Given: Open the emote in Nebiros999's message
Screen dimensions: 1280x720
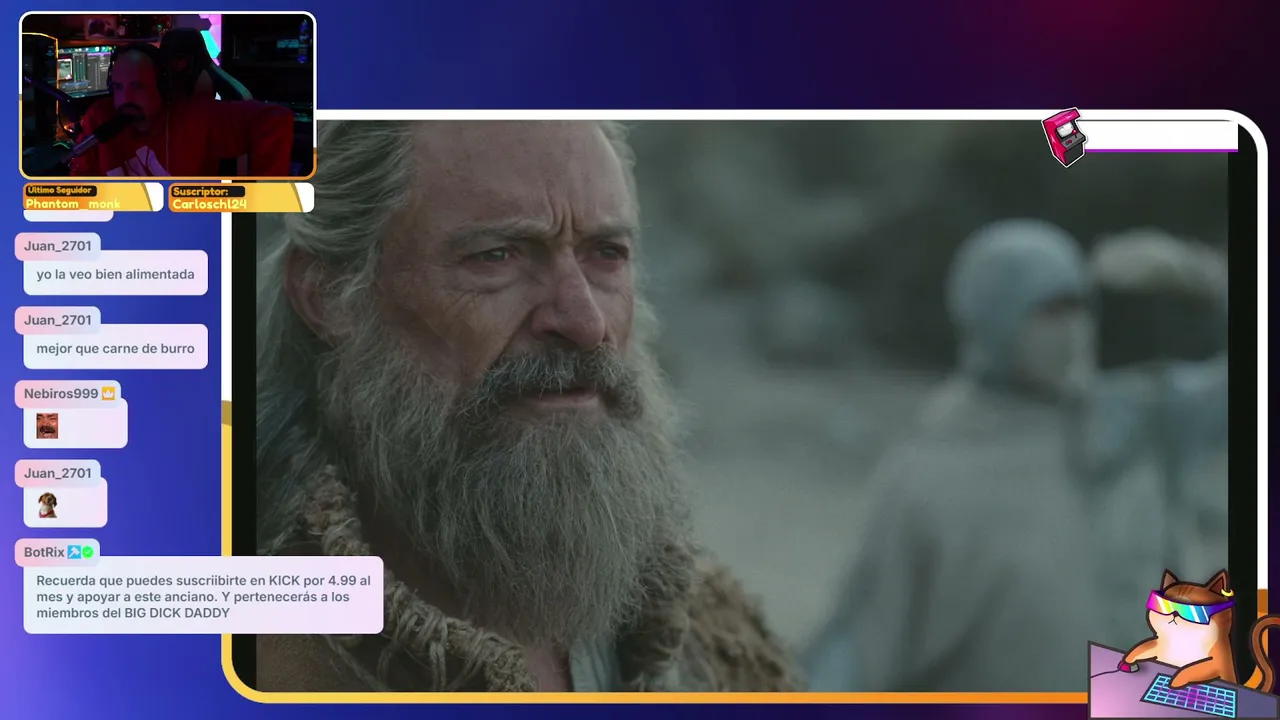Looking at the screenshot, I should (47, 426).
